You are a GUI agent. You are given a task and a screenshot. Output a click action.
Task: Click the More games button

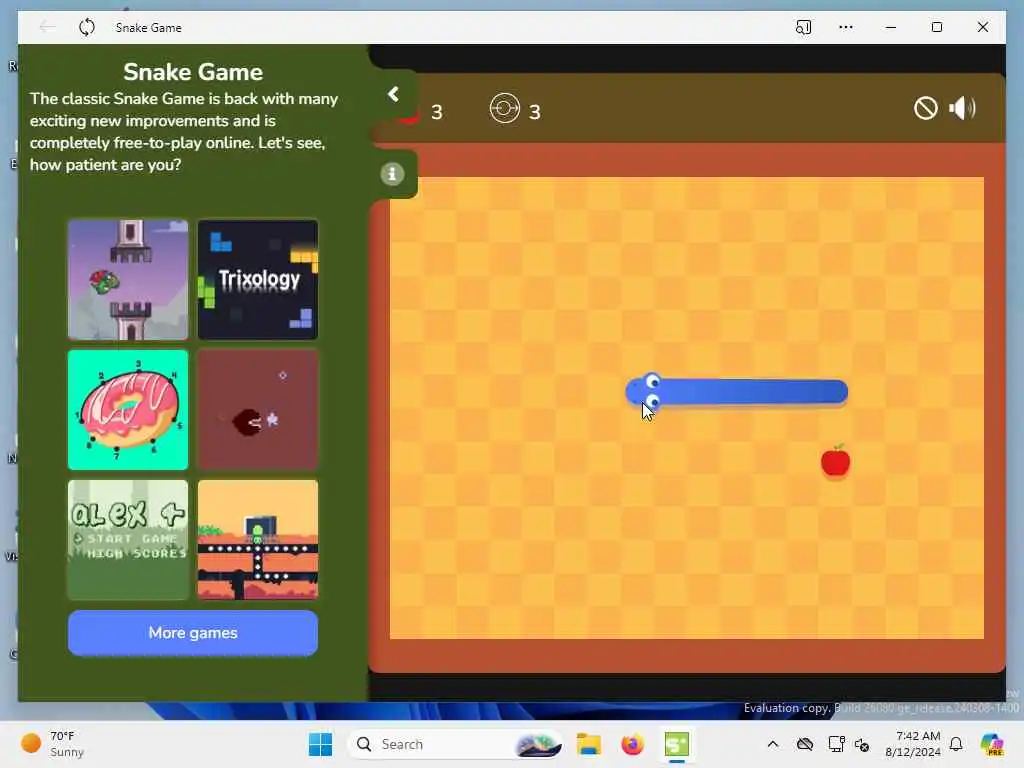193,633
